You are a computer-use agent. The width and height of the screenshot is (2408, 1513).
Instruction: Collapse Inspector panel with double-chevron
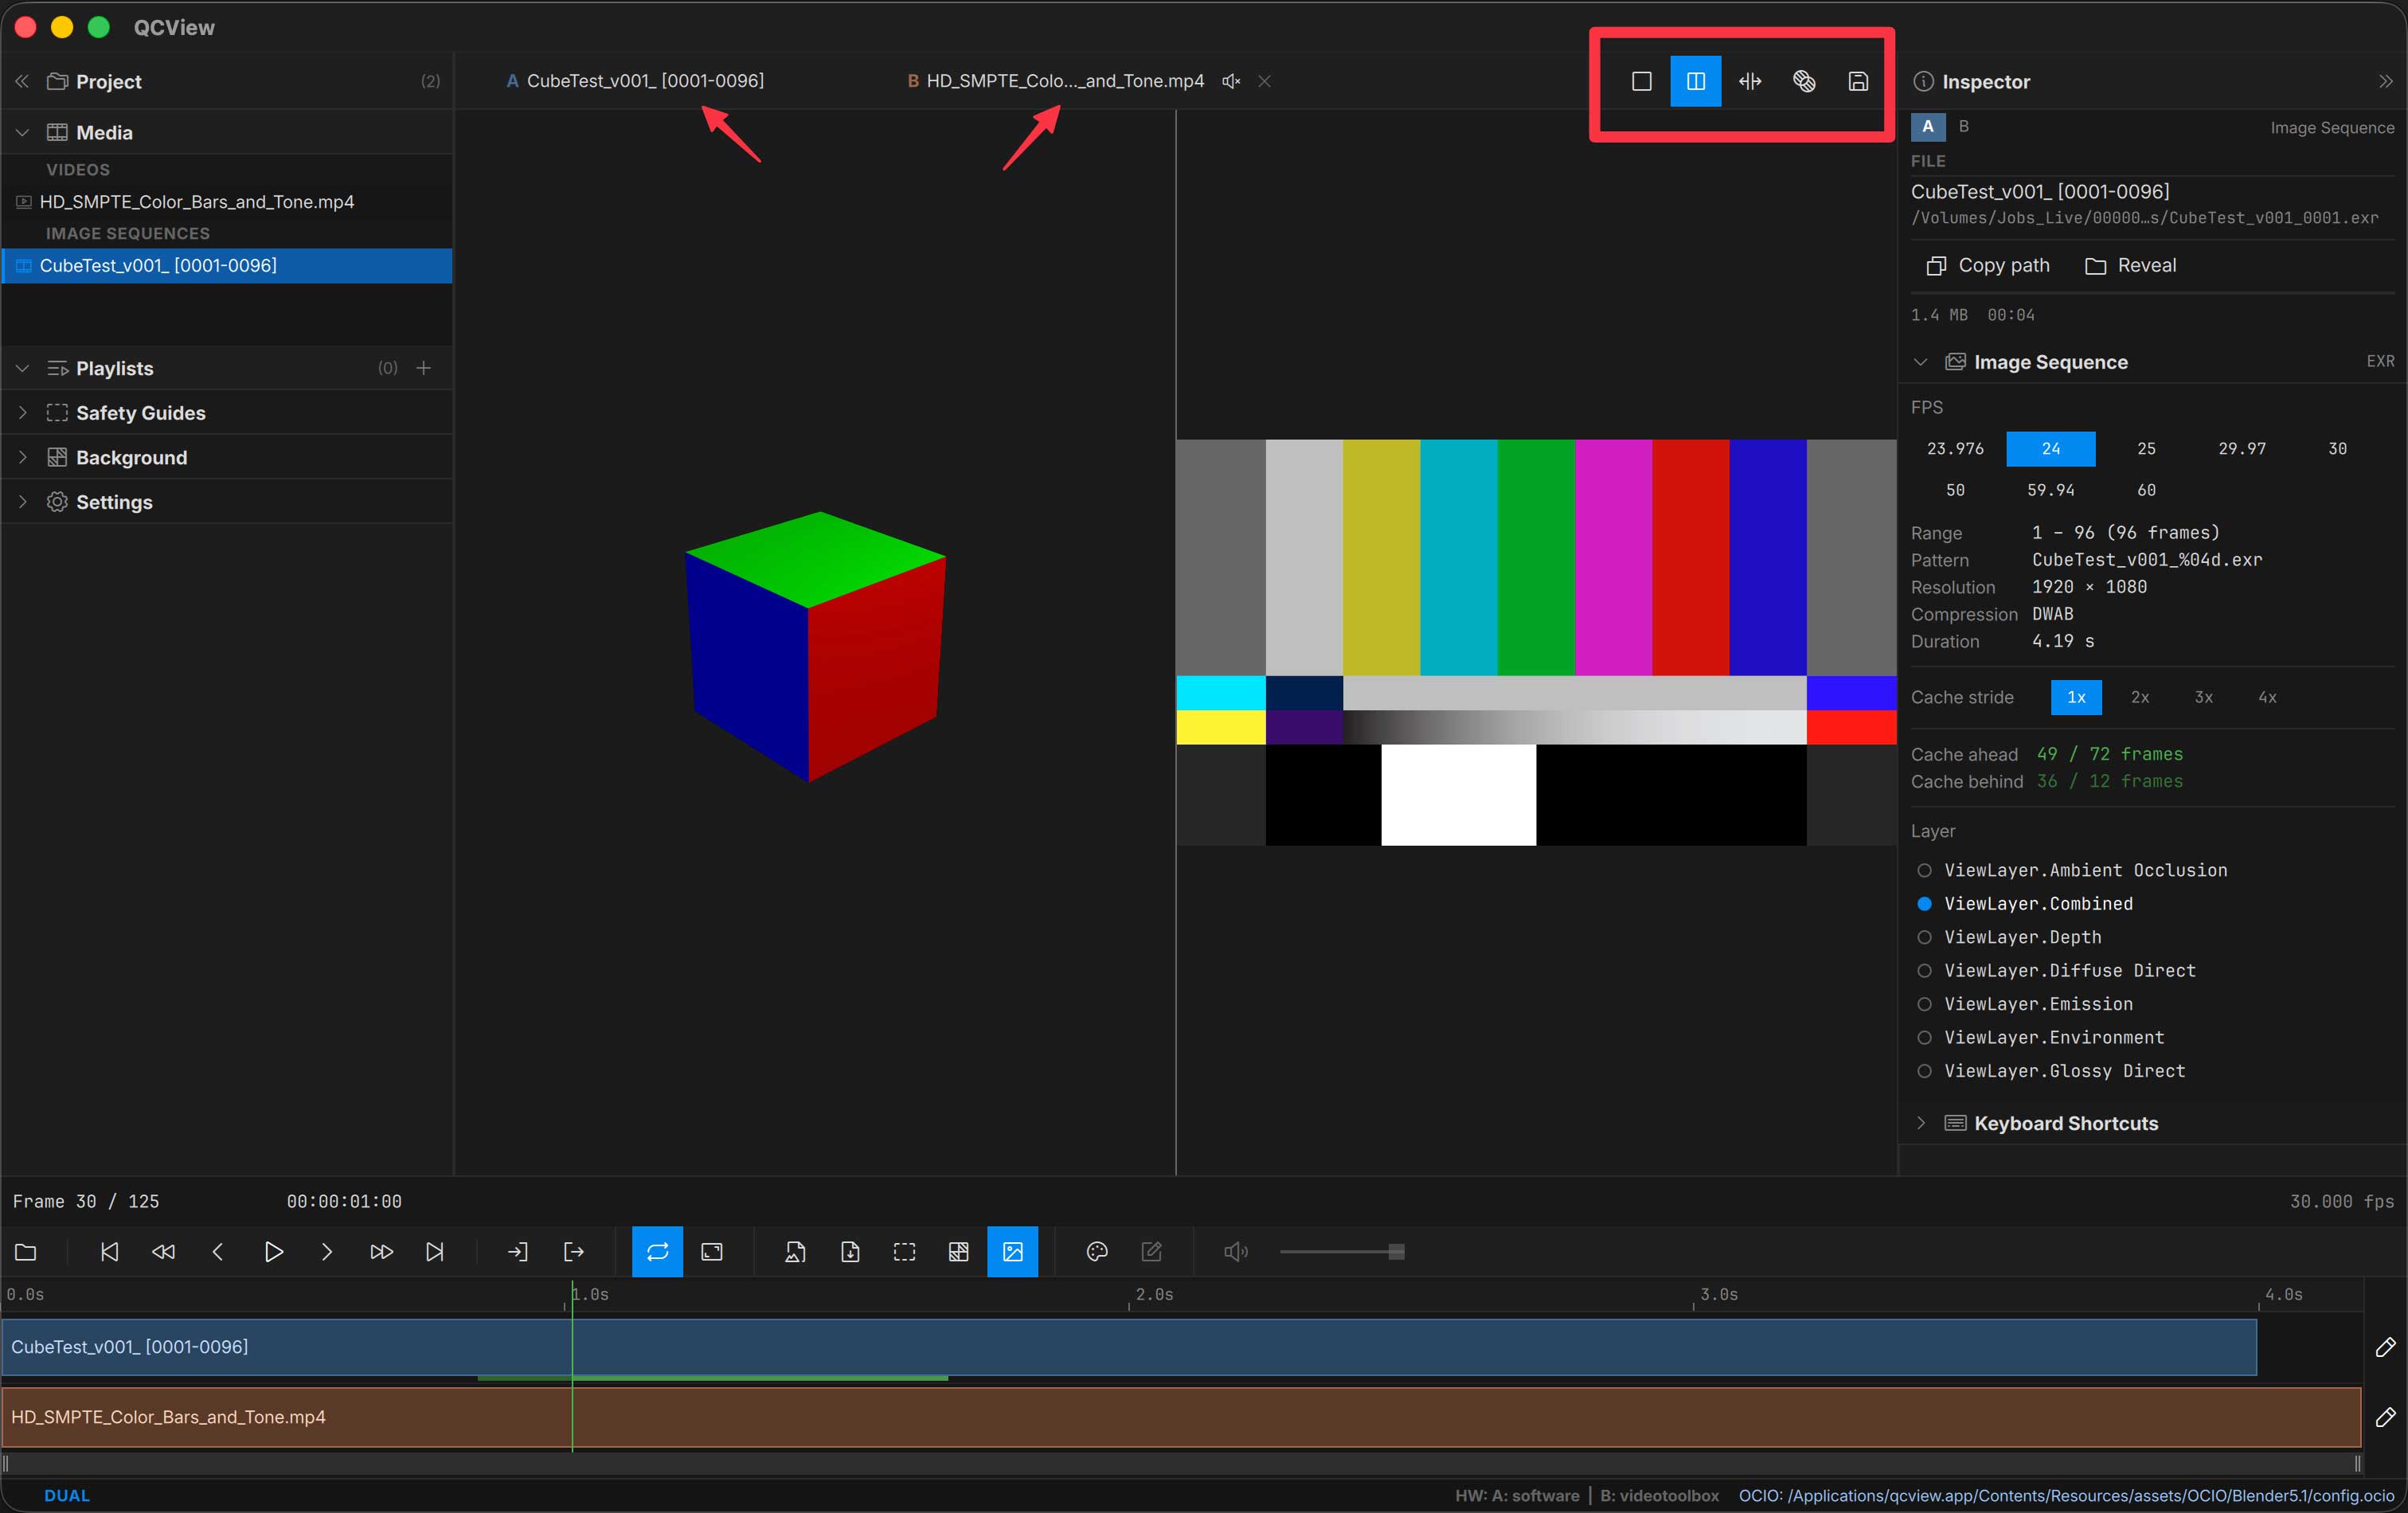[2385, 81]
